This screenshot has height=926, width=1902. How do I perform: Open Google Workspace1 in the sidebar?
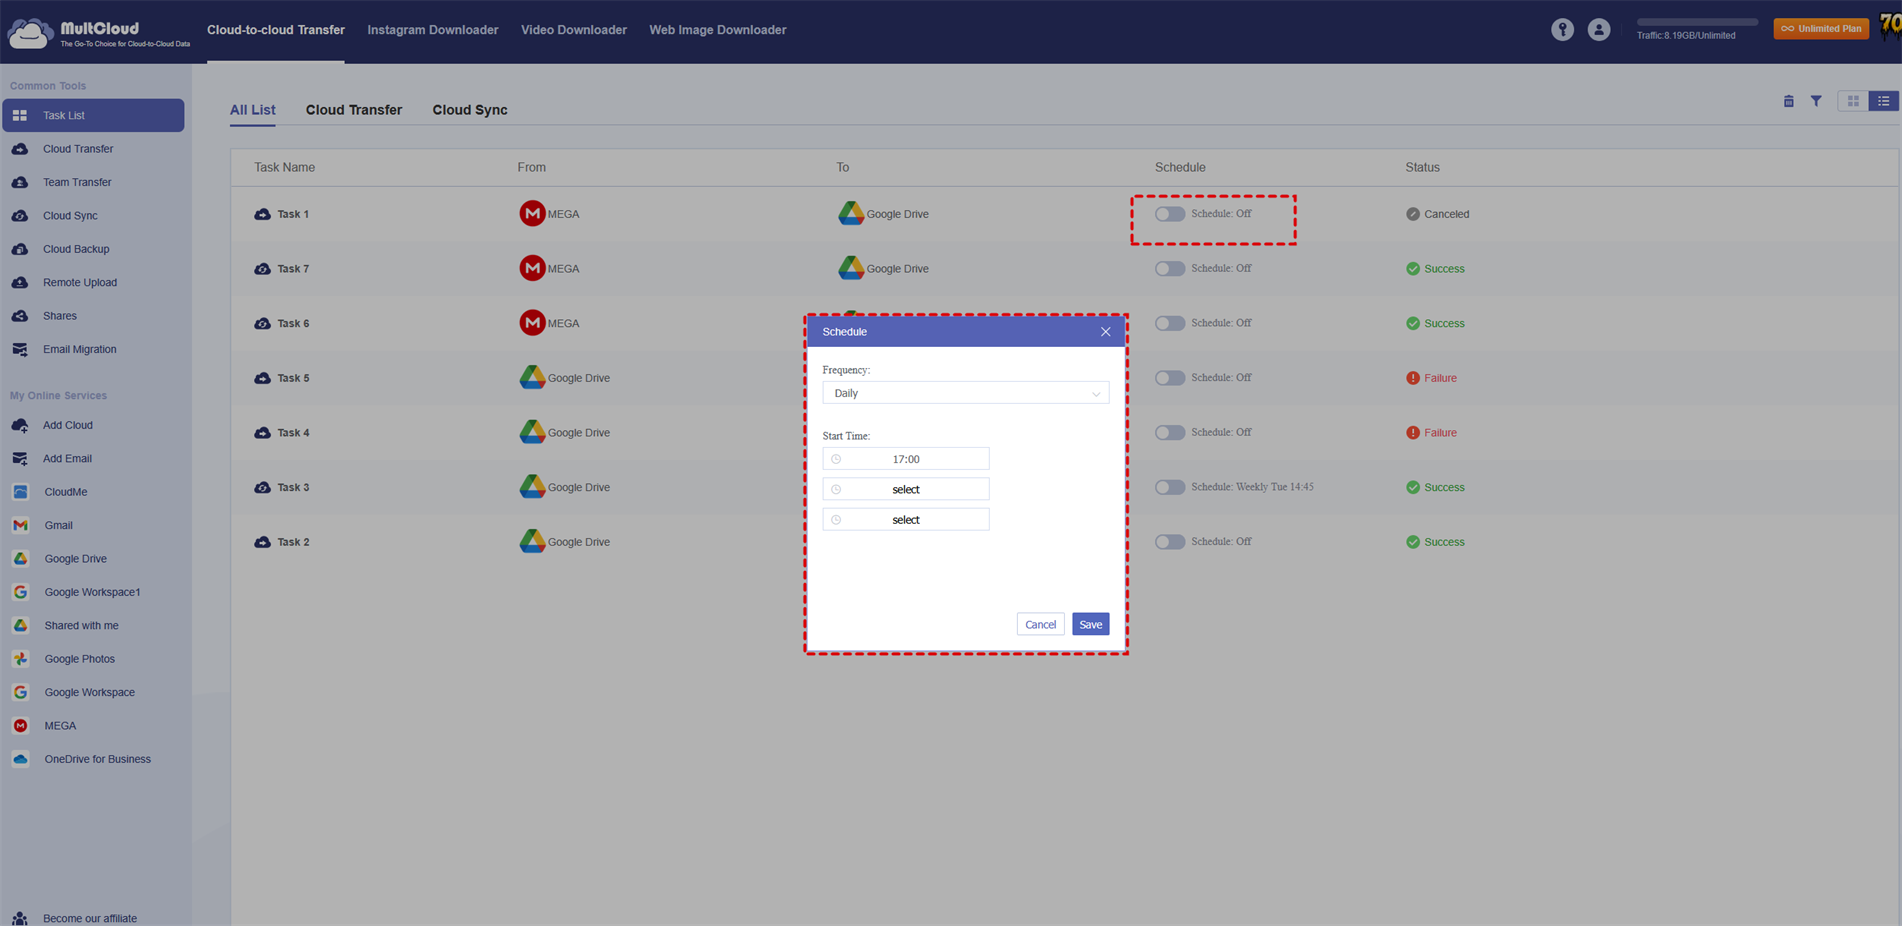coord(92,592)
